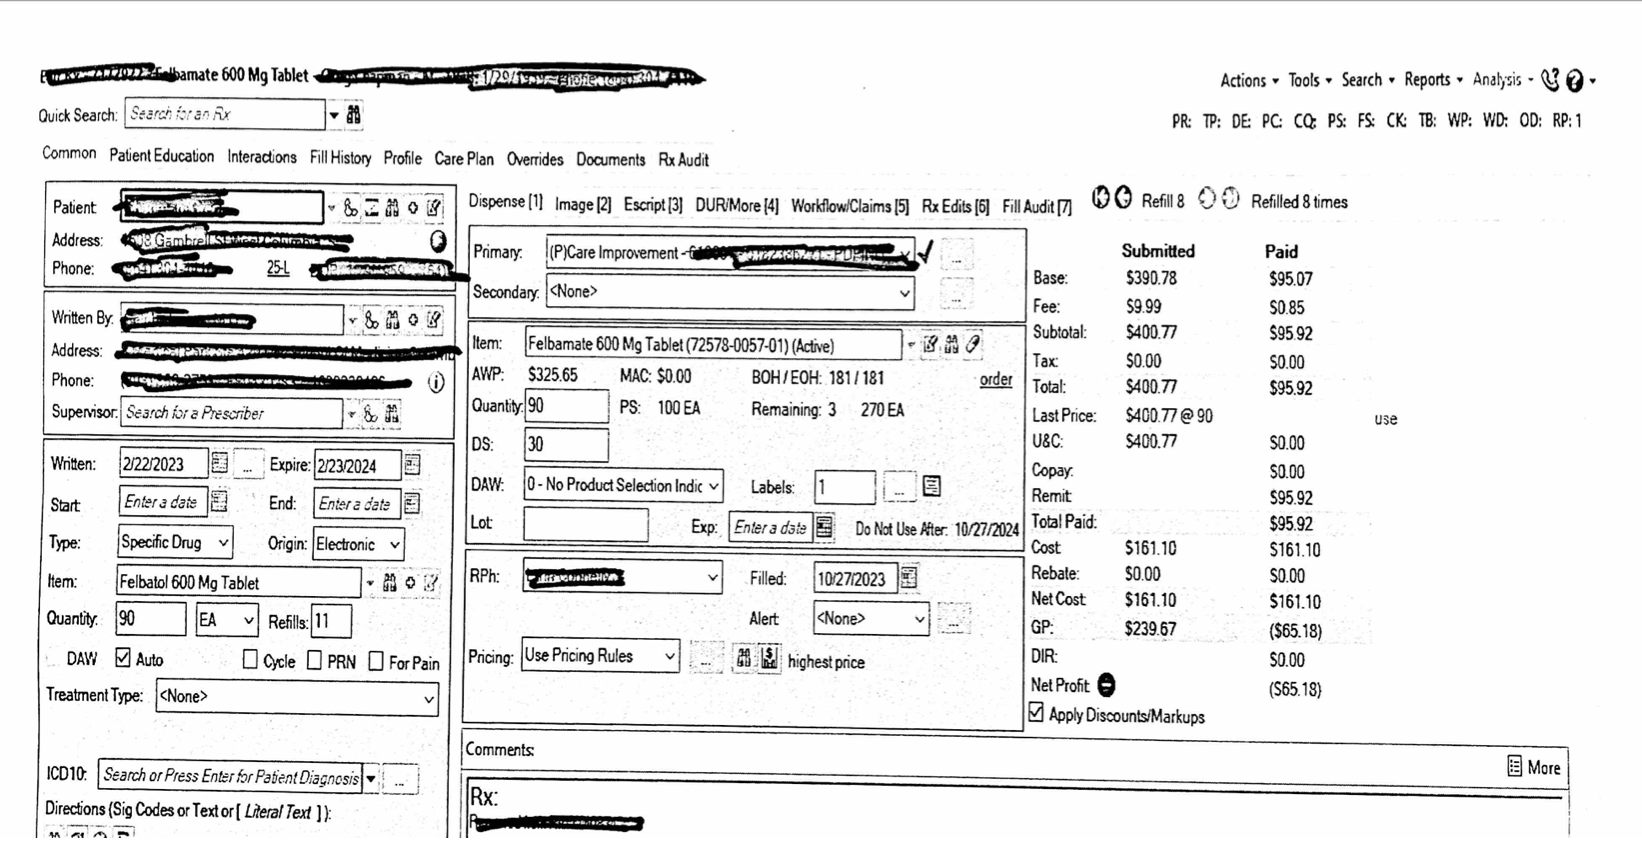Screen dimensions: 1642x859
Task: Click the Net Profit minus circle icon
Action: (x=1106, y=685)
